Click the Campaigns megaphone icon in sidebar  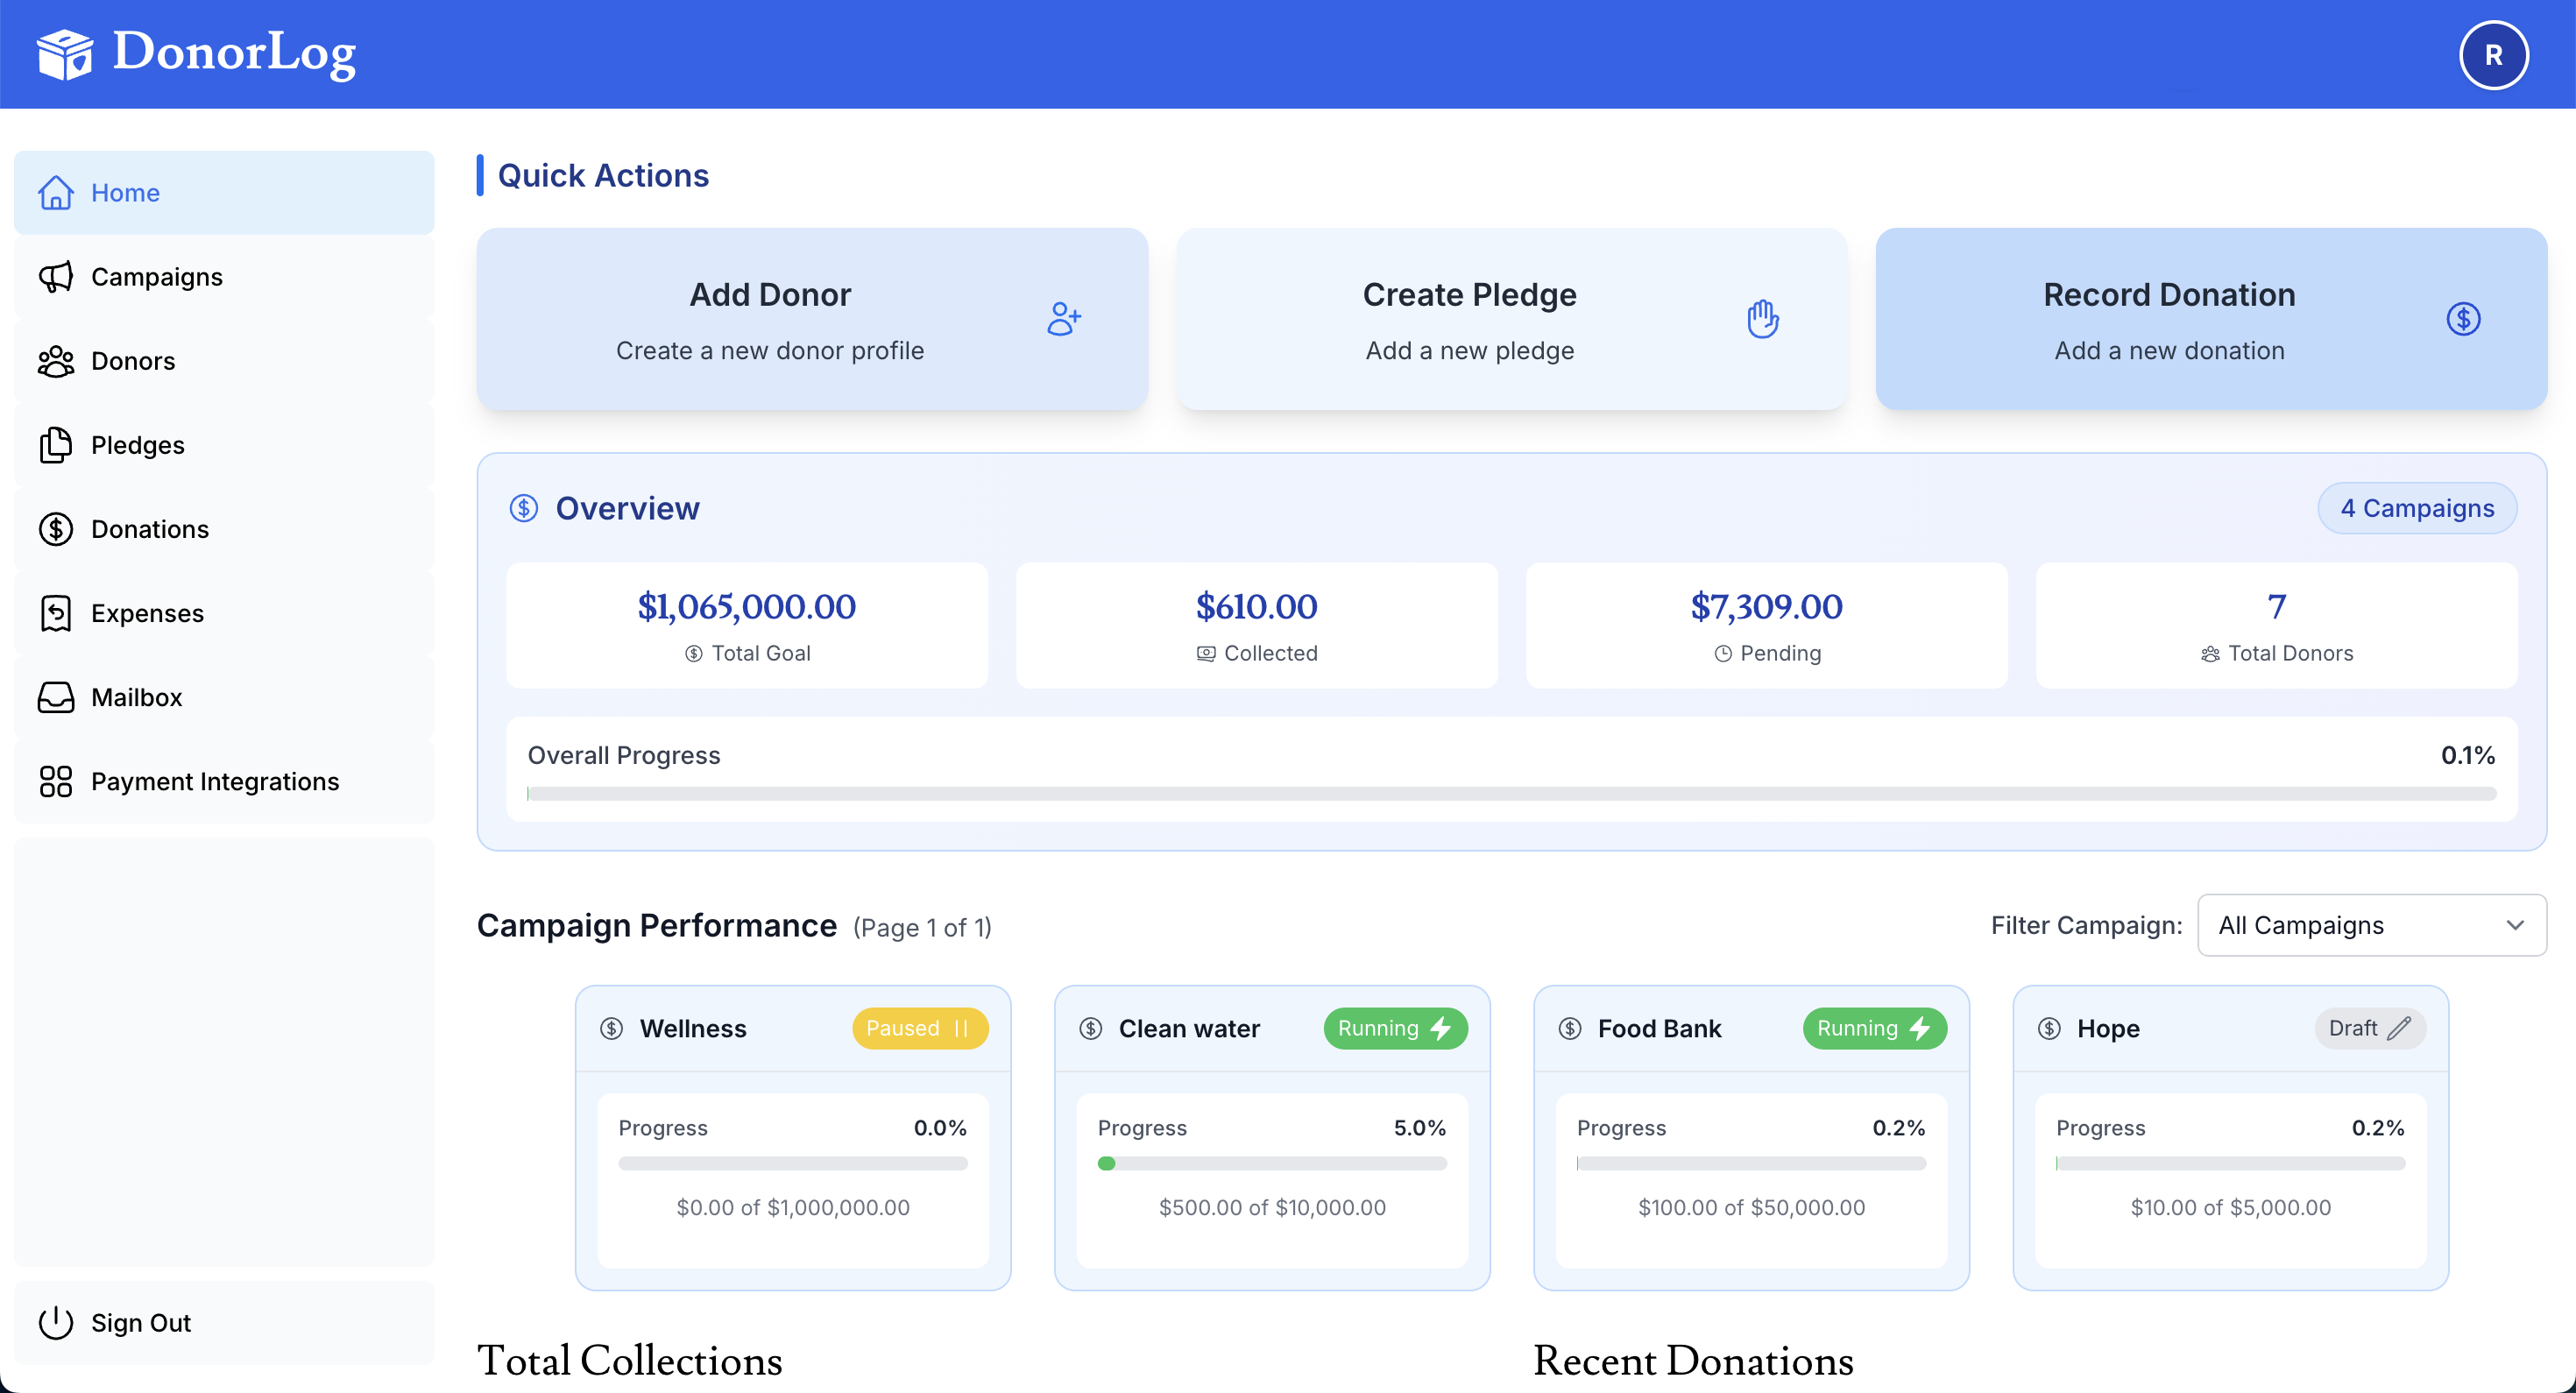pos(56,277)
